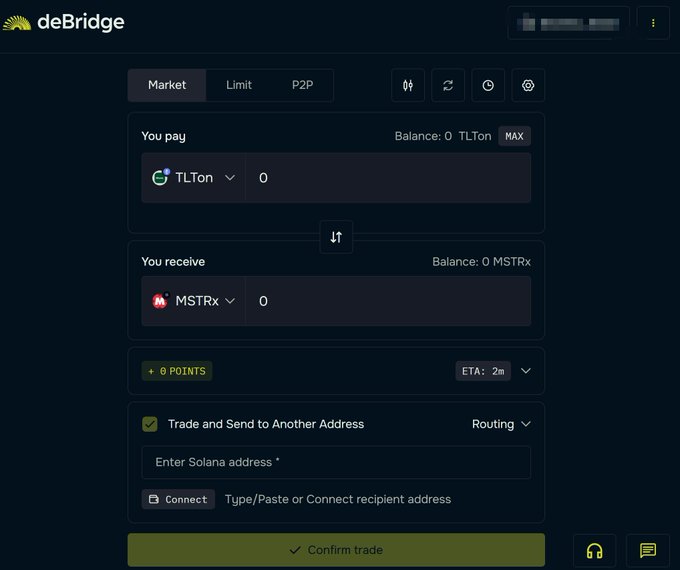The image size is (680, 570).
Task: Click the MSTRx token logo
Action: pyautogui.click(x=160, y=301)
